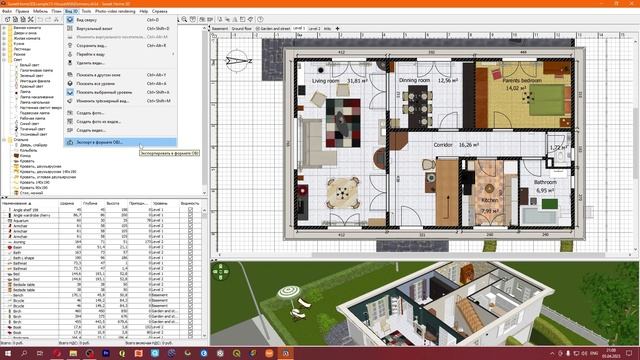
Task: Open the Перейти к виду submenu
Action: coord(120,54)
